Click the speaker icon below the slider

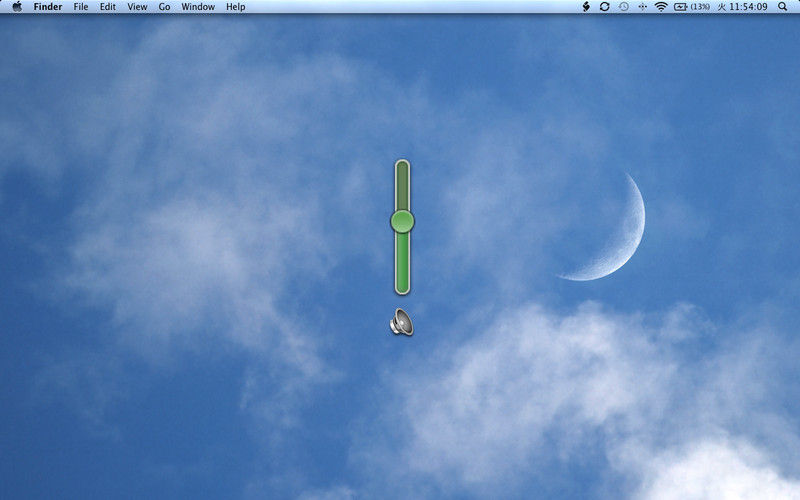pos(402,322)
